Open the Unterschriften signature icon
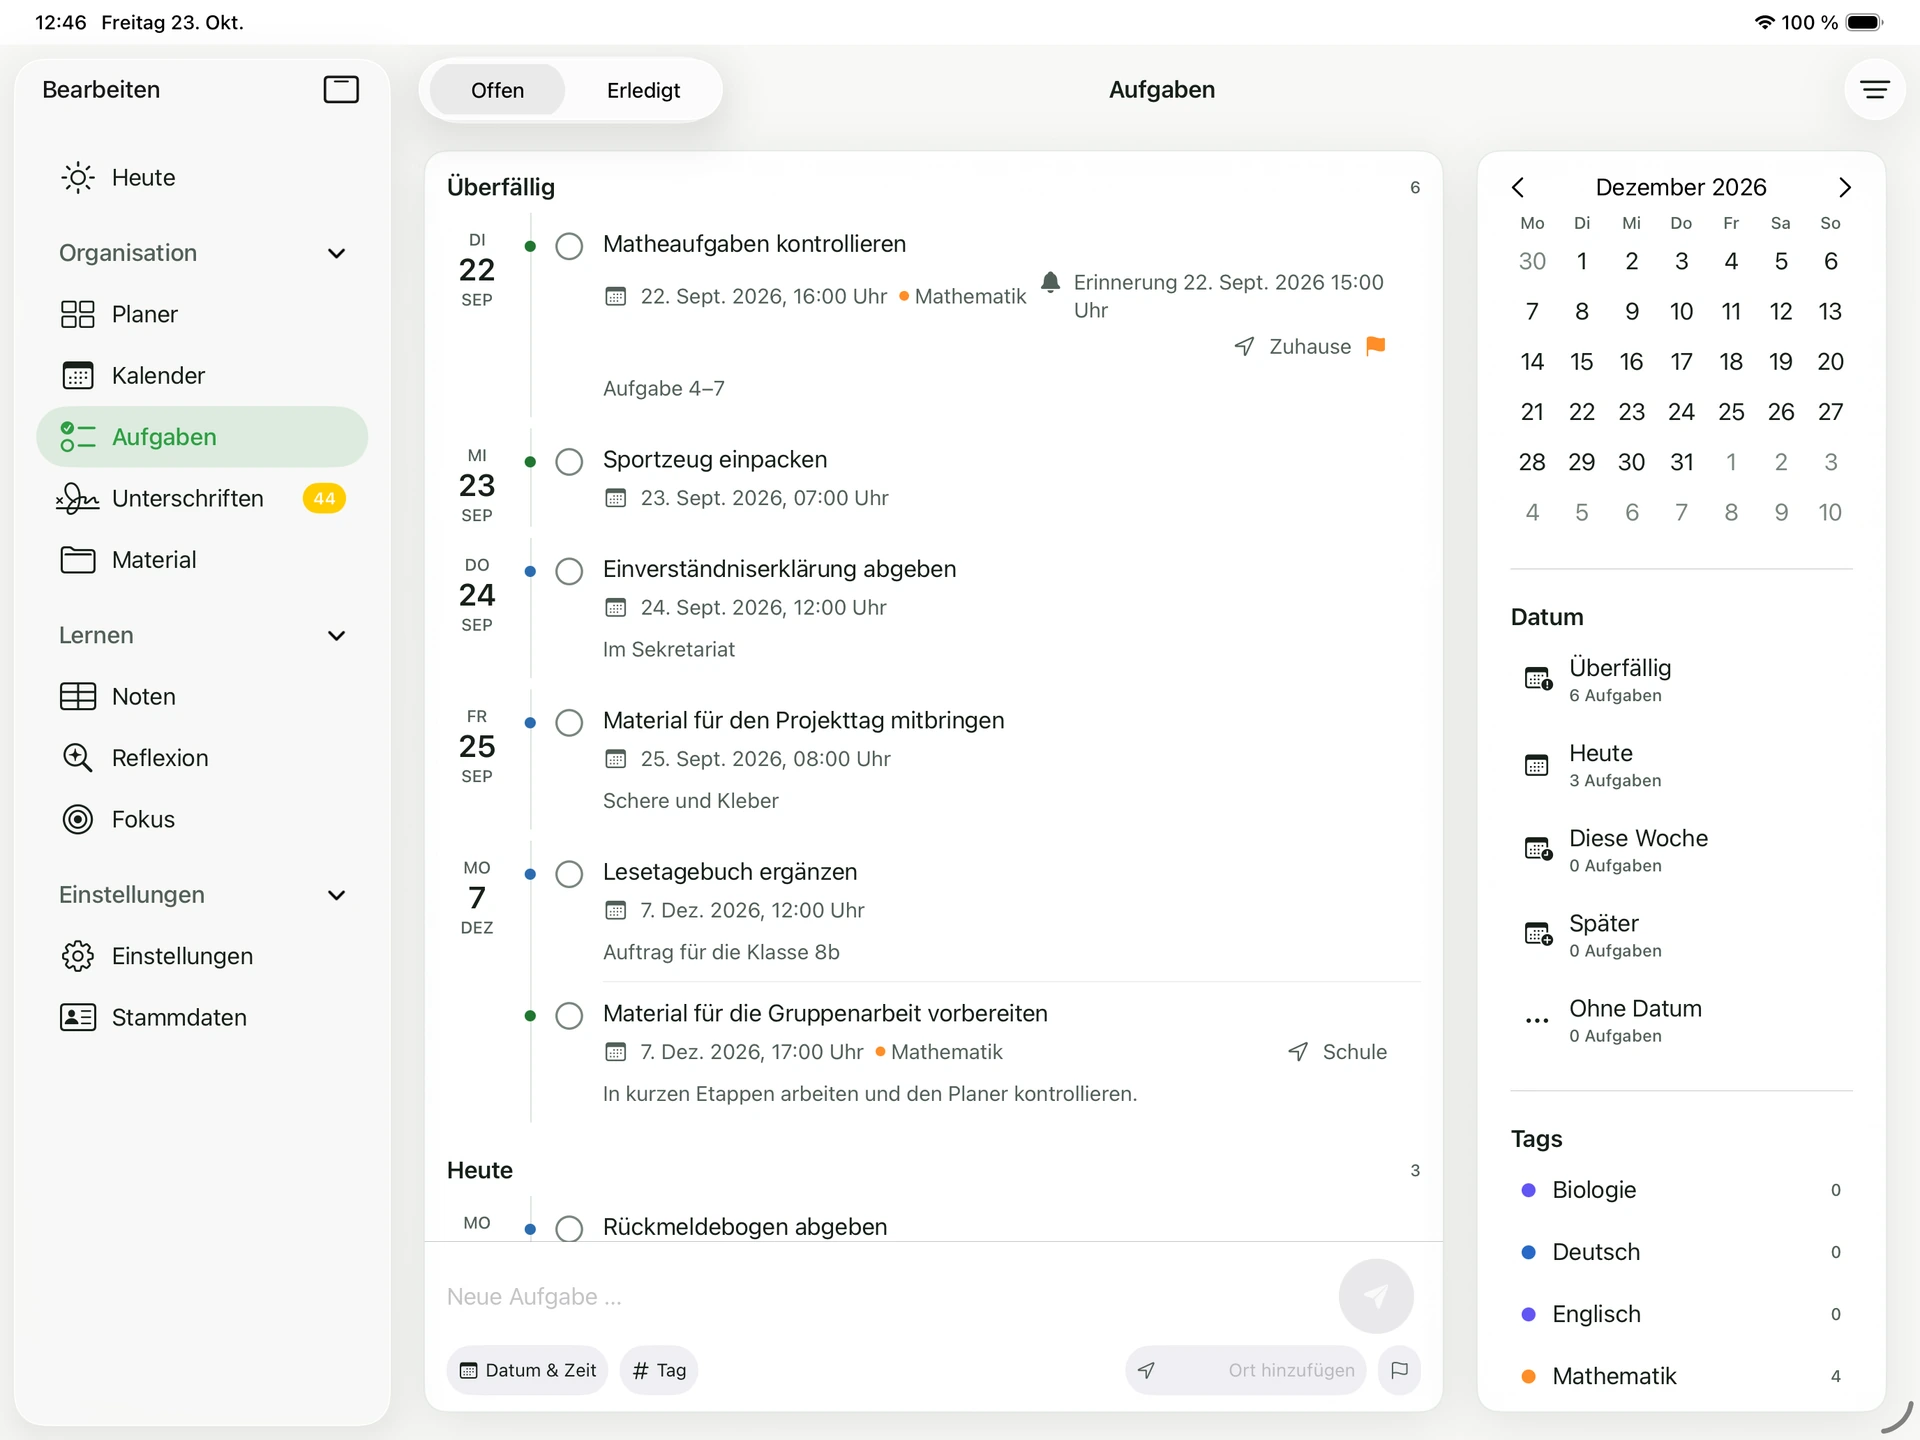Viewport: 1920px width, 1440px height. point(78,498)
